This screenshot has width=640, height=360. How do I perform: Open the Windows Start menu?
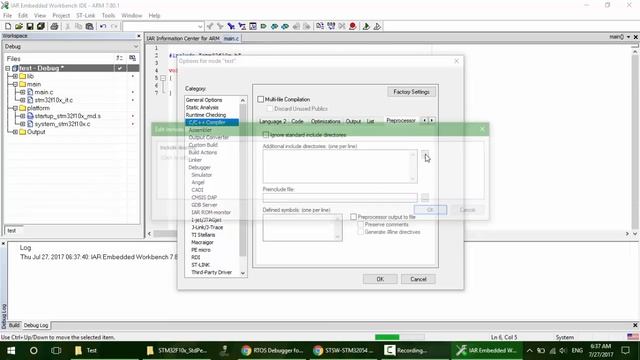[11, 350]
